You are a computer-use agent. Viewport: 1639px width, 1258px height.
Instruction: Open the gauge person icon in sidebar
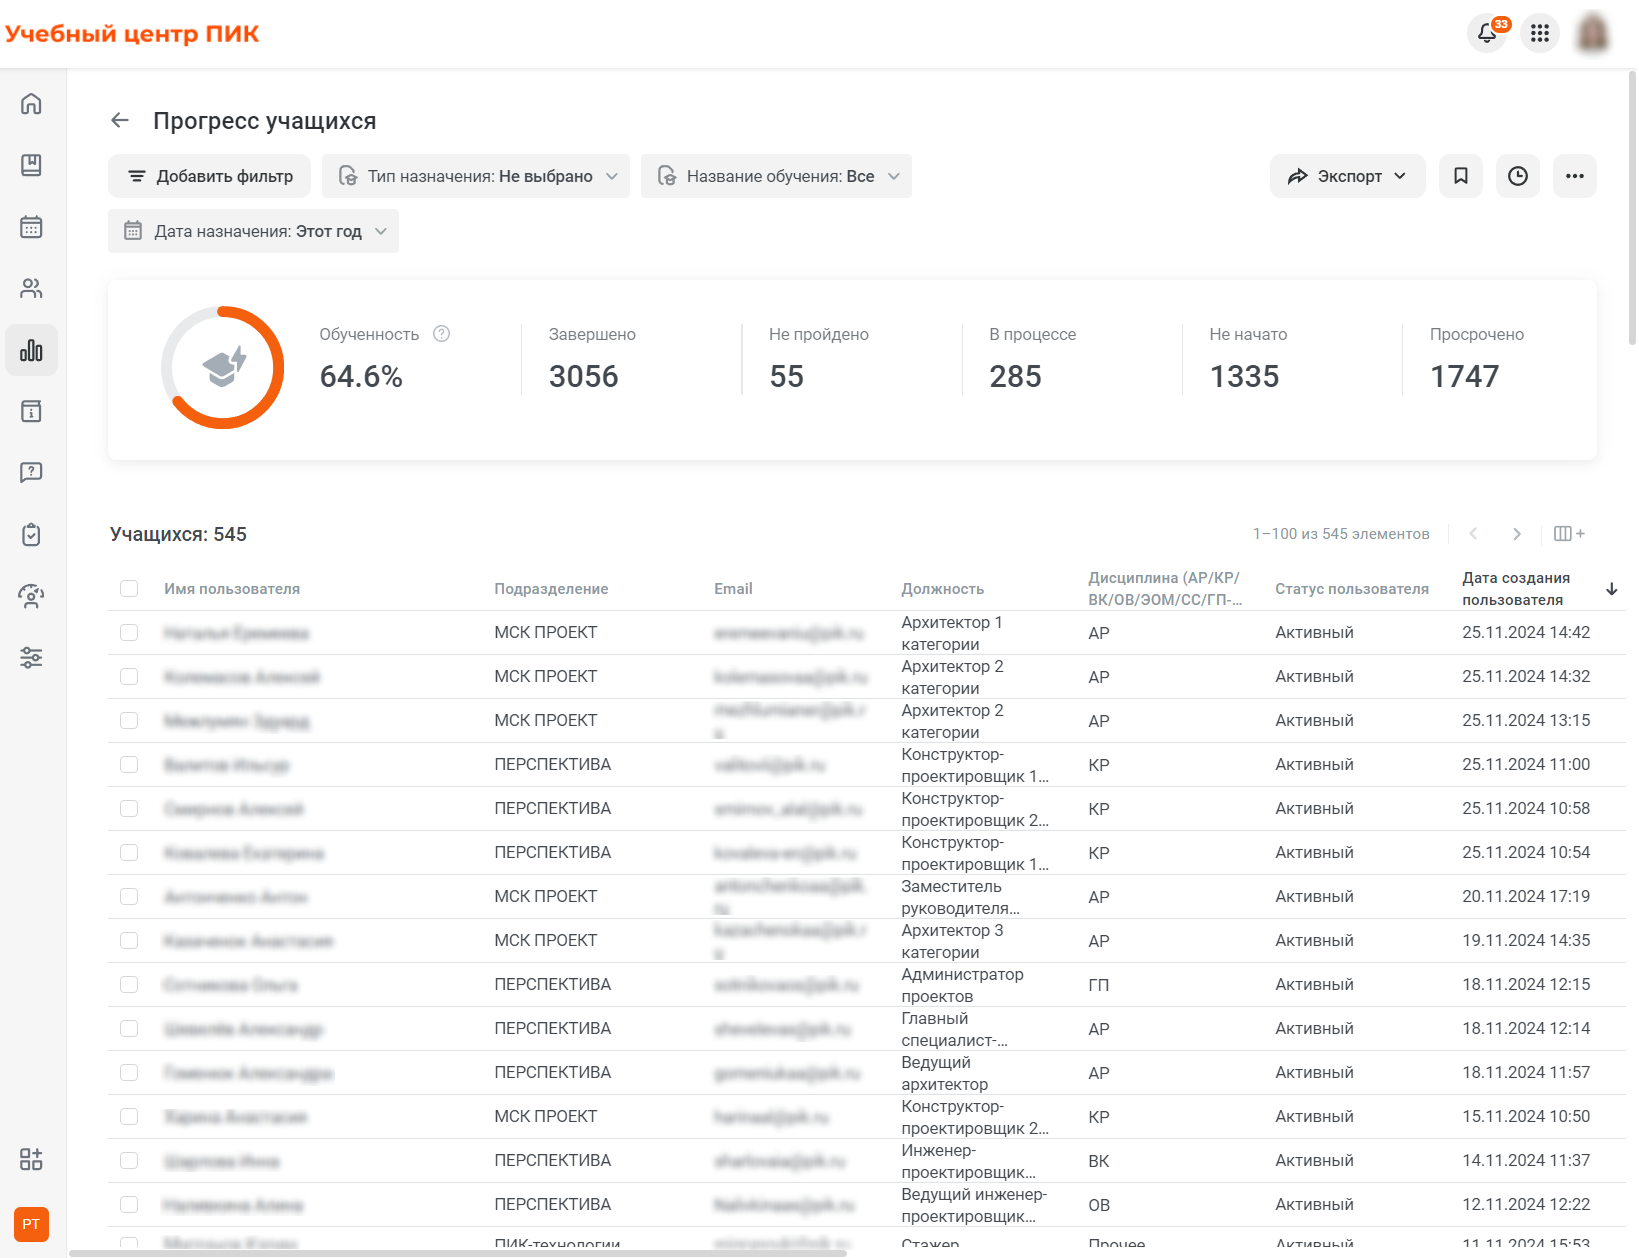31,597
